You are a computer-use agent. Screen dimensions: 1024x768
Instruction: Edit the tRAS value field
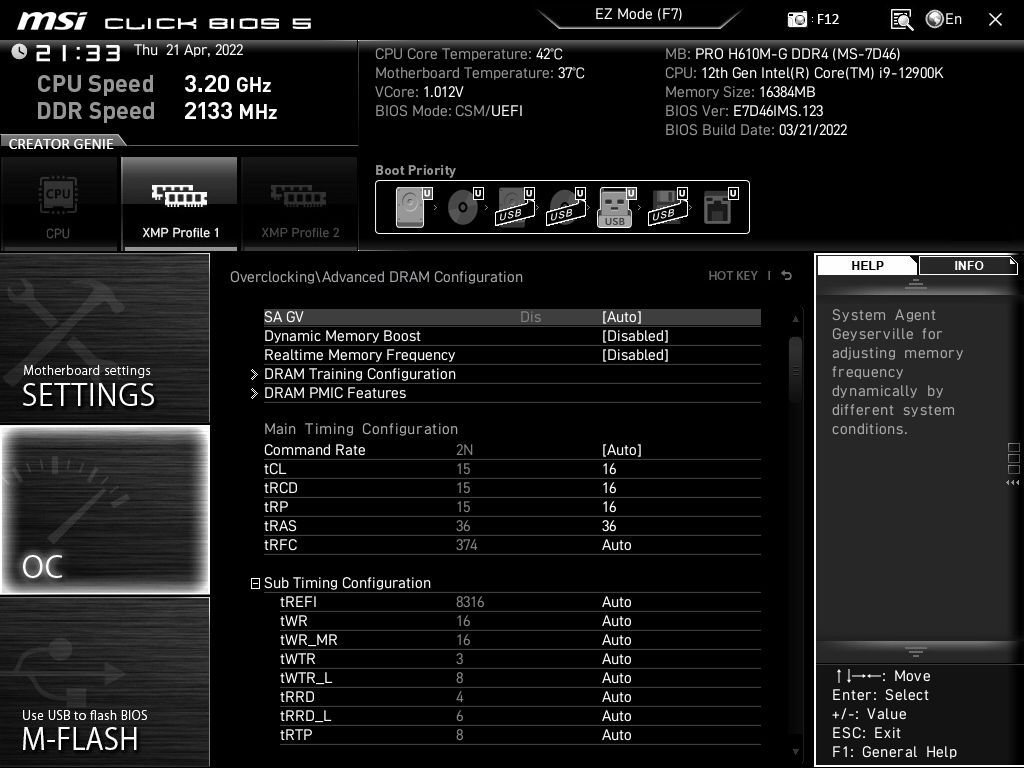tap(609, 526)
